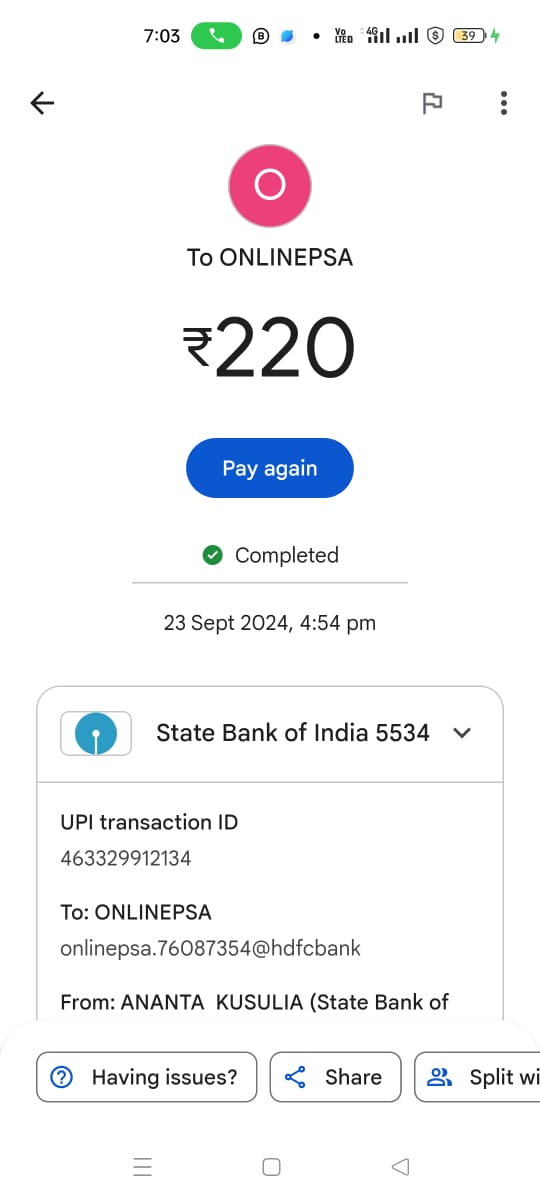
Task: Expand State Bank of India chevron
Action: pyautogui.click(x=462, y=733)
